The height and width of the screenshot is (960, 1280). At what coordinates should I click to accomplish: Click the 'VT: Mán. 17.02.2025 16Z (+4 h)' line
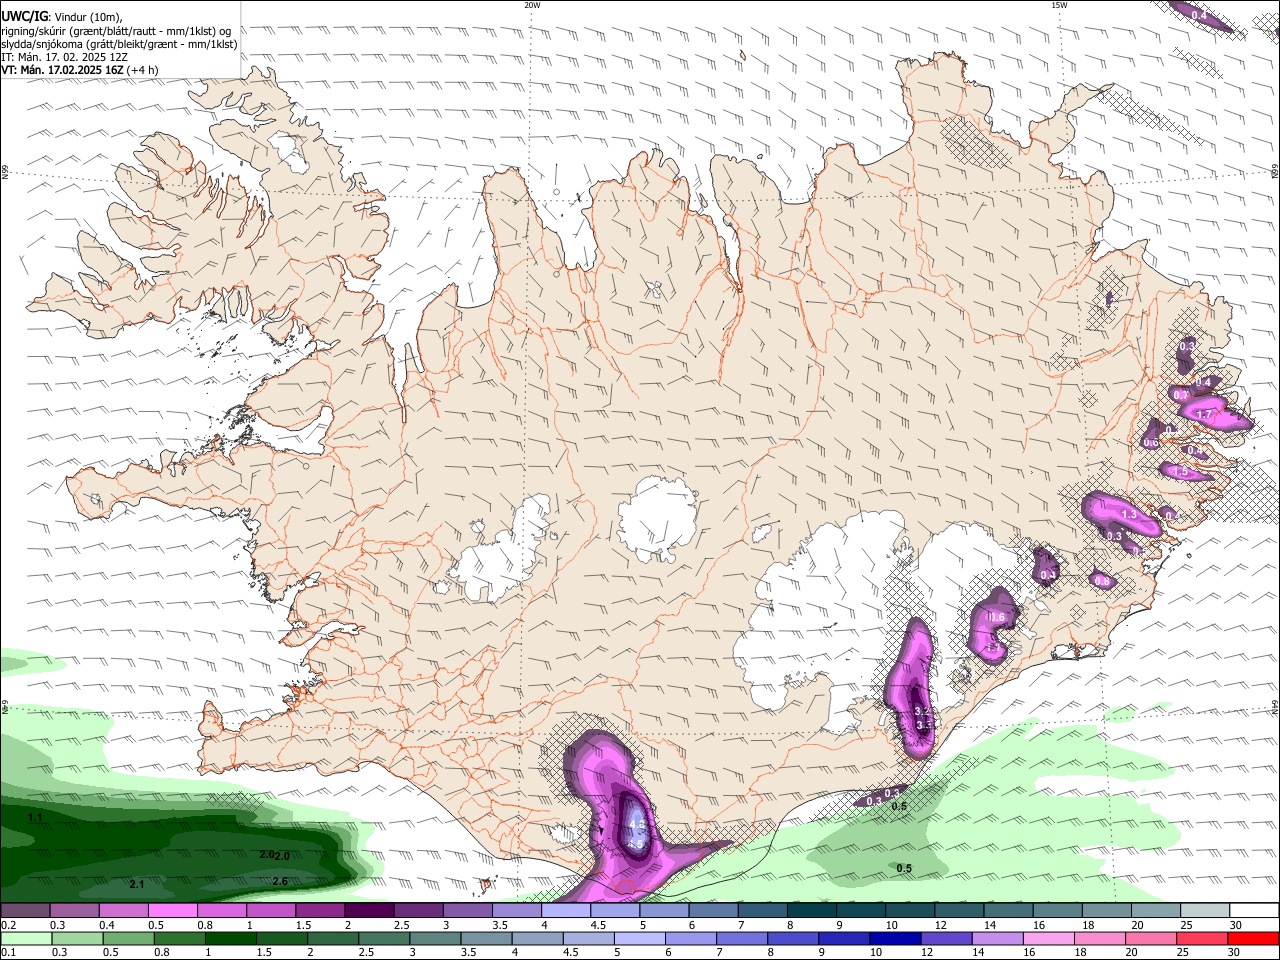(x=80, y=70)
